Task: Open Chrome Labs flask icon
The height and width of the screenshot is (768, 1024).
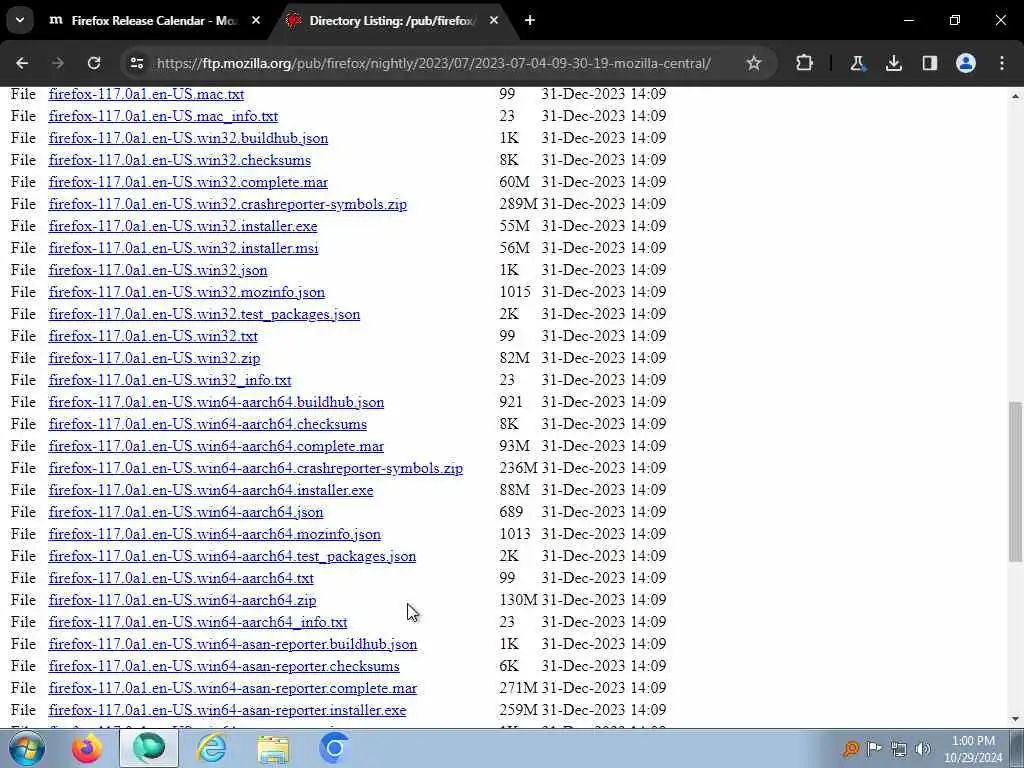Action: (857, 63)
